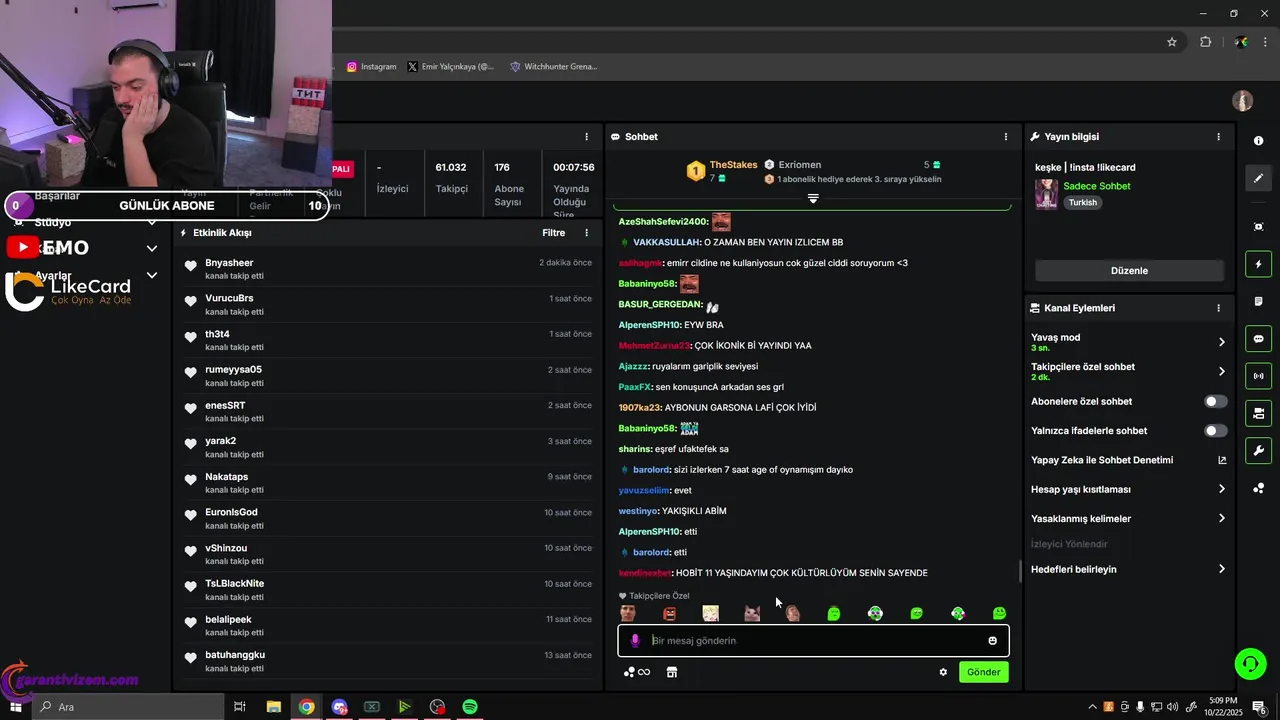
Task: Open the emoji picker in message box
Action: [x=992, y=641]
